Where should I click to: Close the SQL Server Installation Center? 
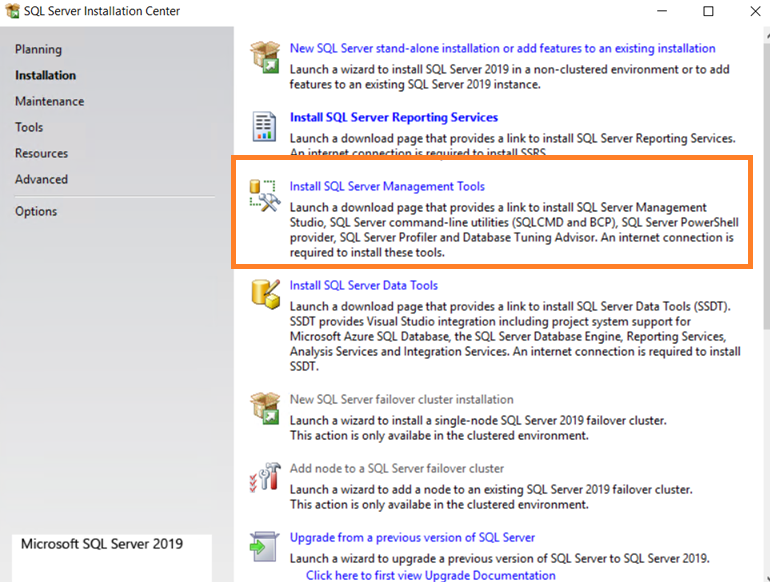755,11
